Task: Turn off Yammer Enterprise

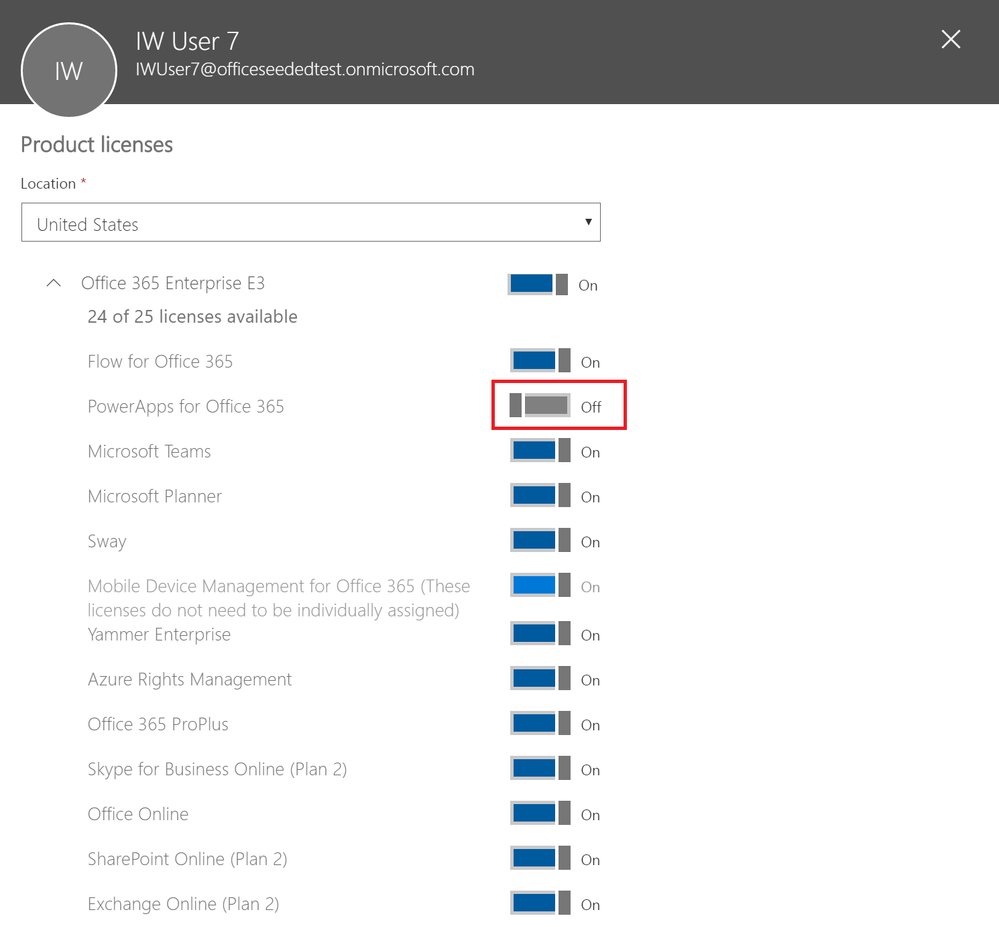Action: coord(540,634)
